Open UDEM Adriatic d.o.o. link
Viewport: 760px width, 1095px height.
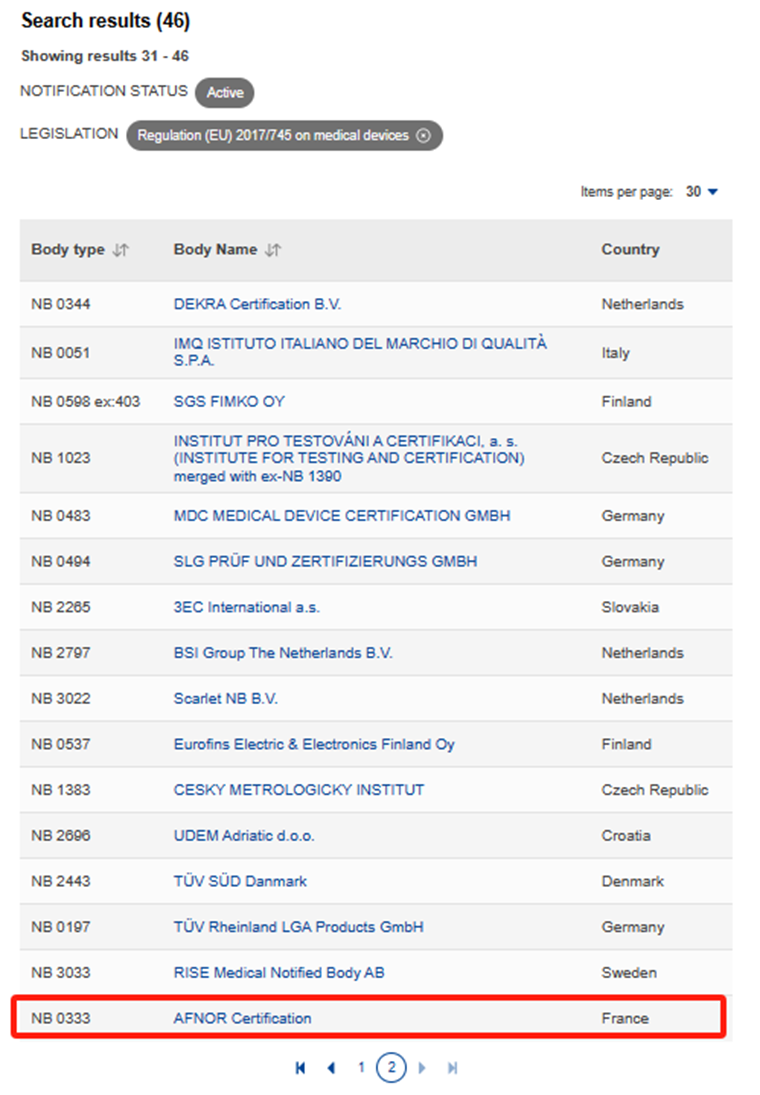coord(244,836)
